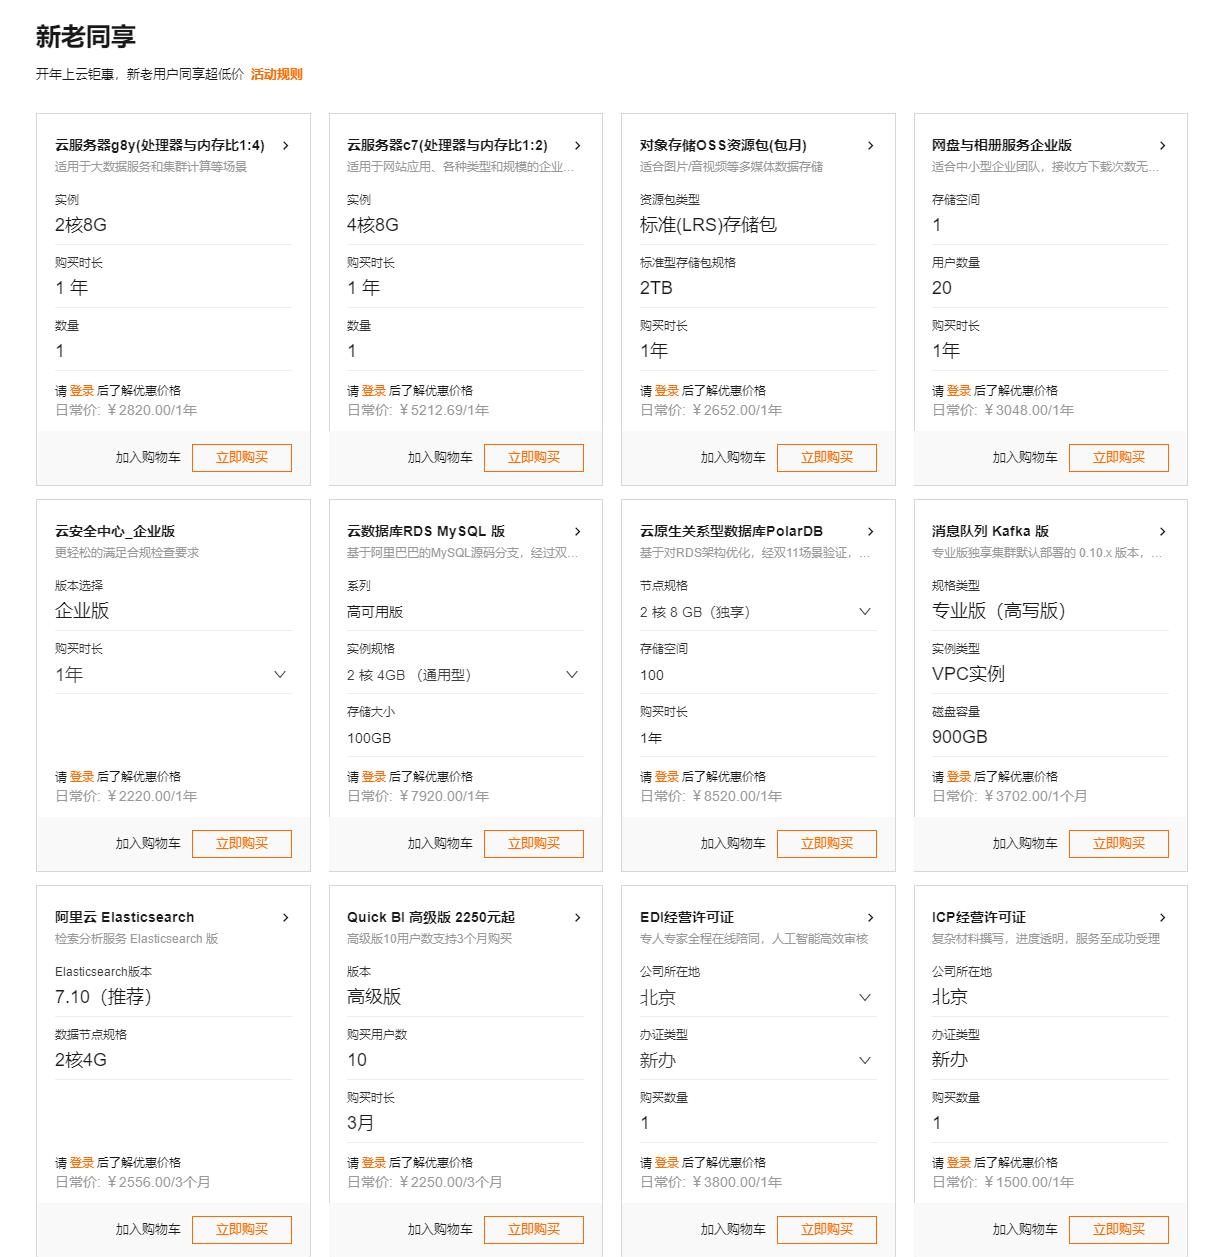Open the 云原生关系型数据库PolarDB card arrow
This screenshot has width=1221, height=1257.
[871, 532]
